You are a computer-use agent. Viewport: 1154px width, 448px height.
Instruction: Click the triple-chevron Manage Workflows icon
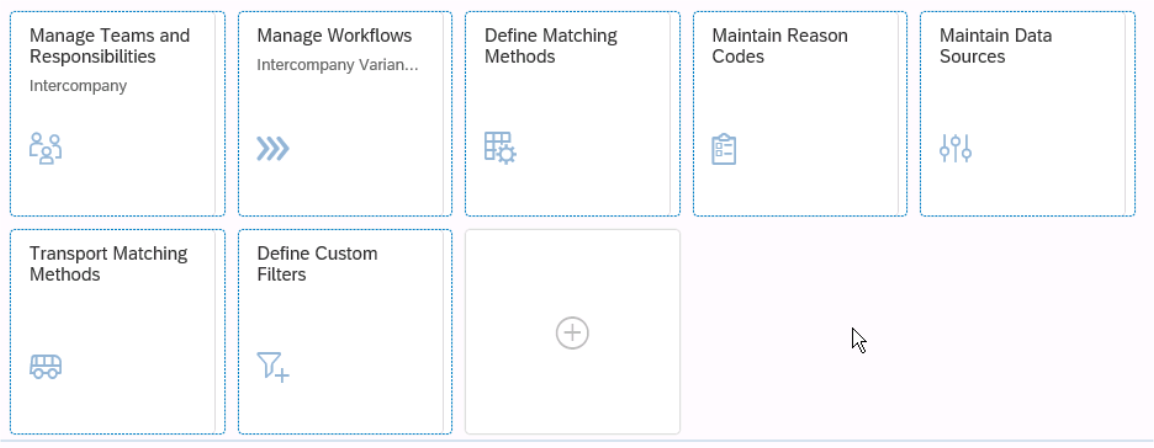pyautogui.click(x=273, y=149)
